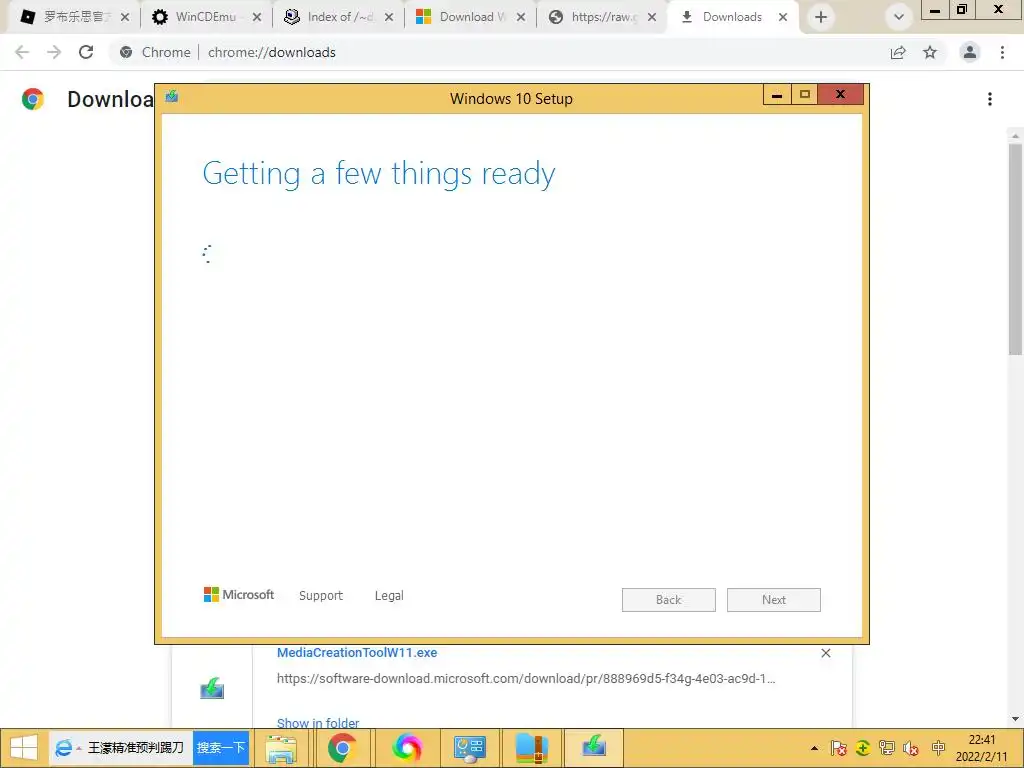
Task: Close the Downloads tab
Action: [x=783, y=18]
